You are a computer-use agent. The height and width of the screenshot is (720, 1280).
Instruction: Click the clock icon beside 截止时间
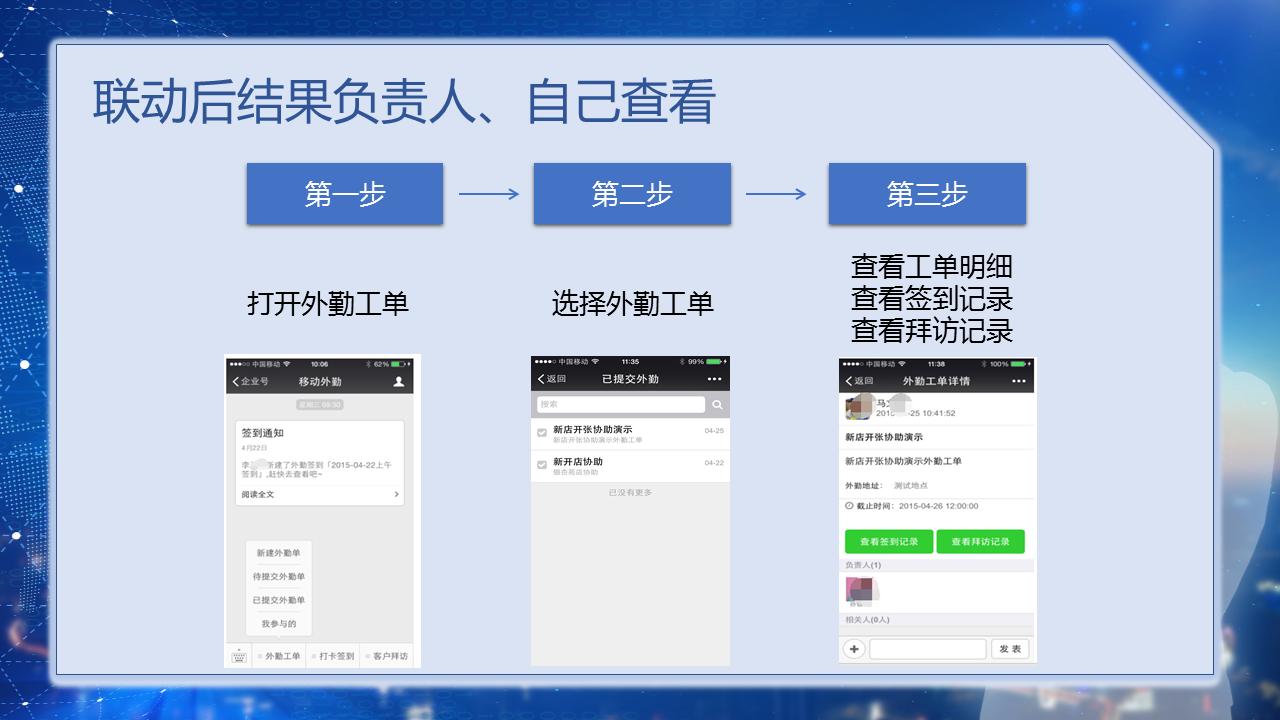(x=849, y=506)
